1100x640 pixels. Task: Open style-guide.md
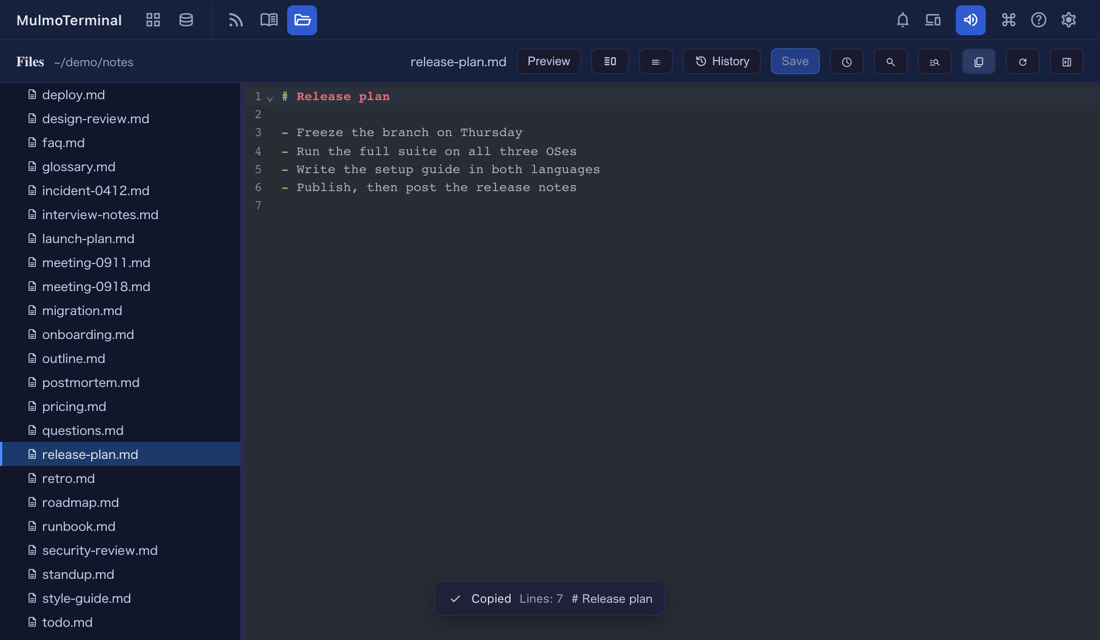coord(120,599)
